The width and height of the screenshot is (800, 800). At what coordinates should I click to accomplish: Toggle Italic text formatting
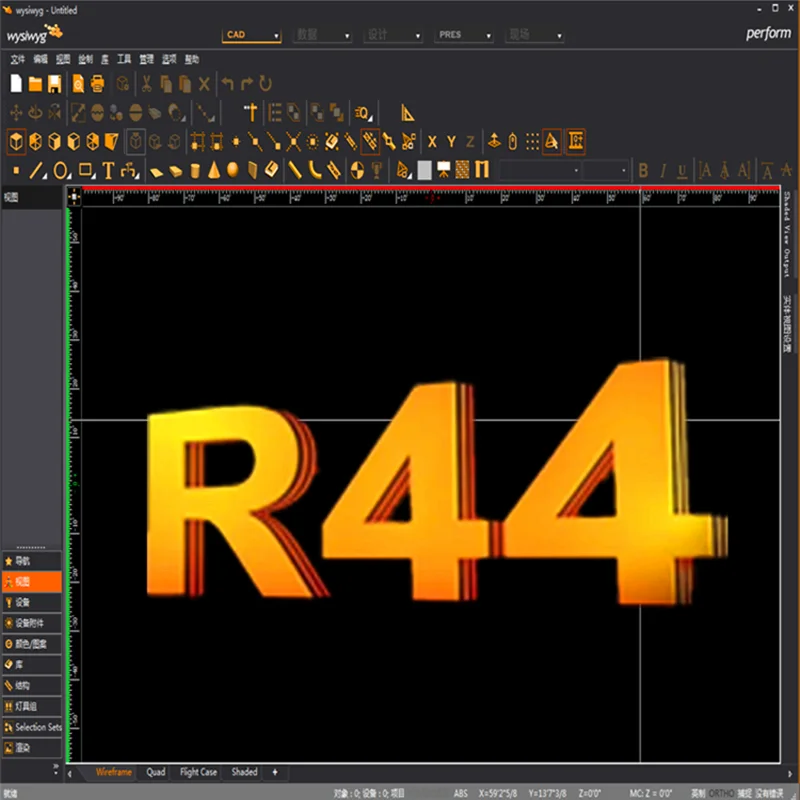(663, 170)
